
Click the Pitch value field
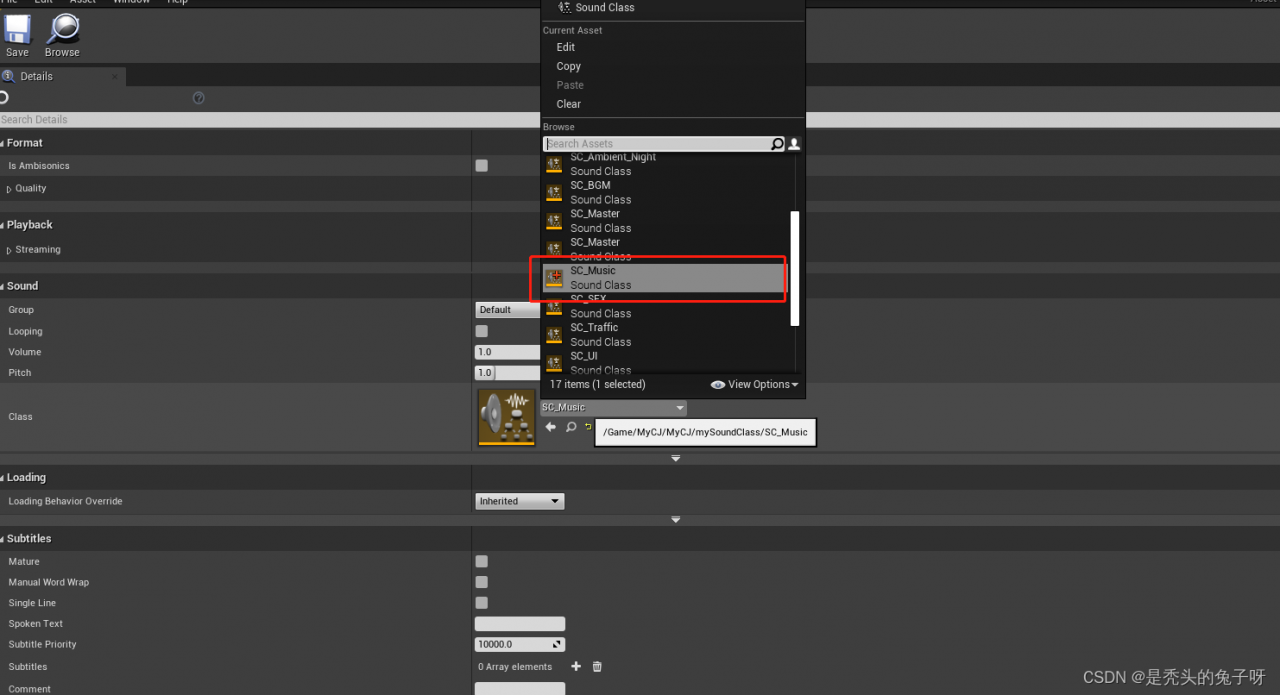click(x=507, y=372)
